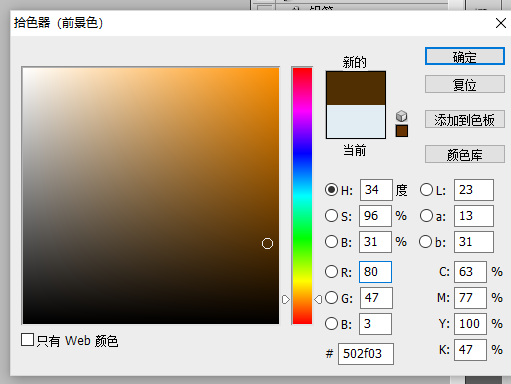Click 添加到色板 to add swatch
The width and height of the screenshot is (511, 384).
click(x=465, y=119)
